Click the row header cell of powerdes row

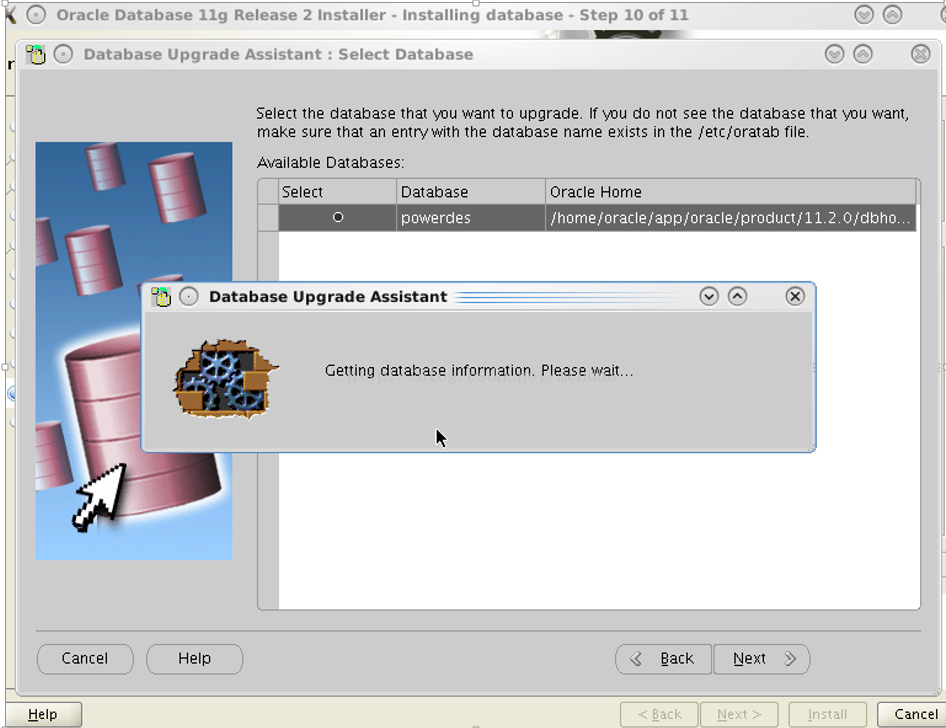(x=268, y=218)
